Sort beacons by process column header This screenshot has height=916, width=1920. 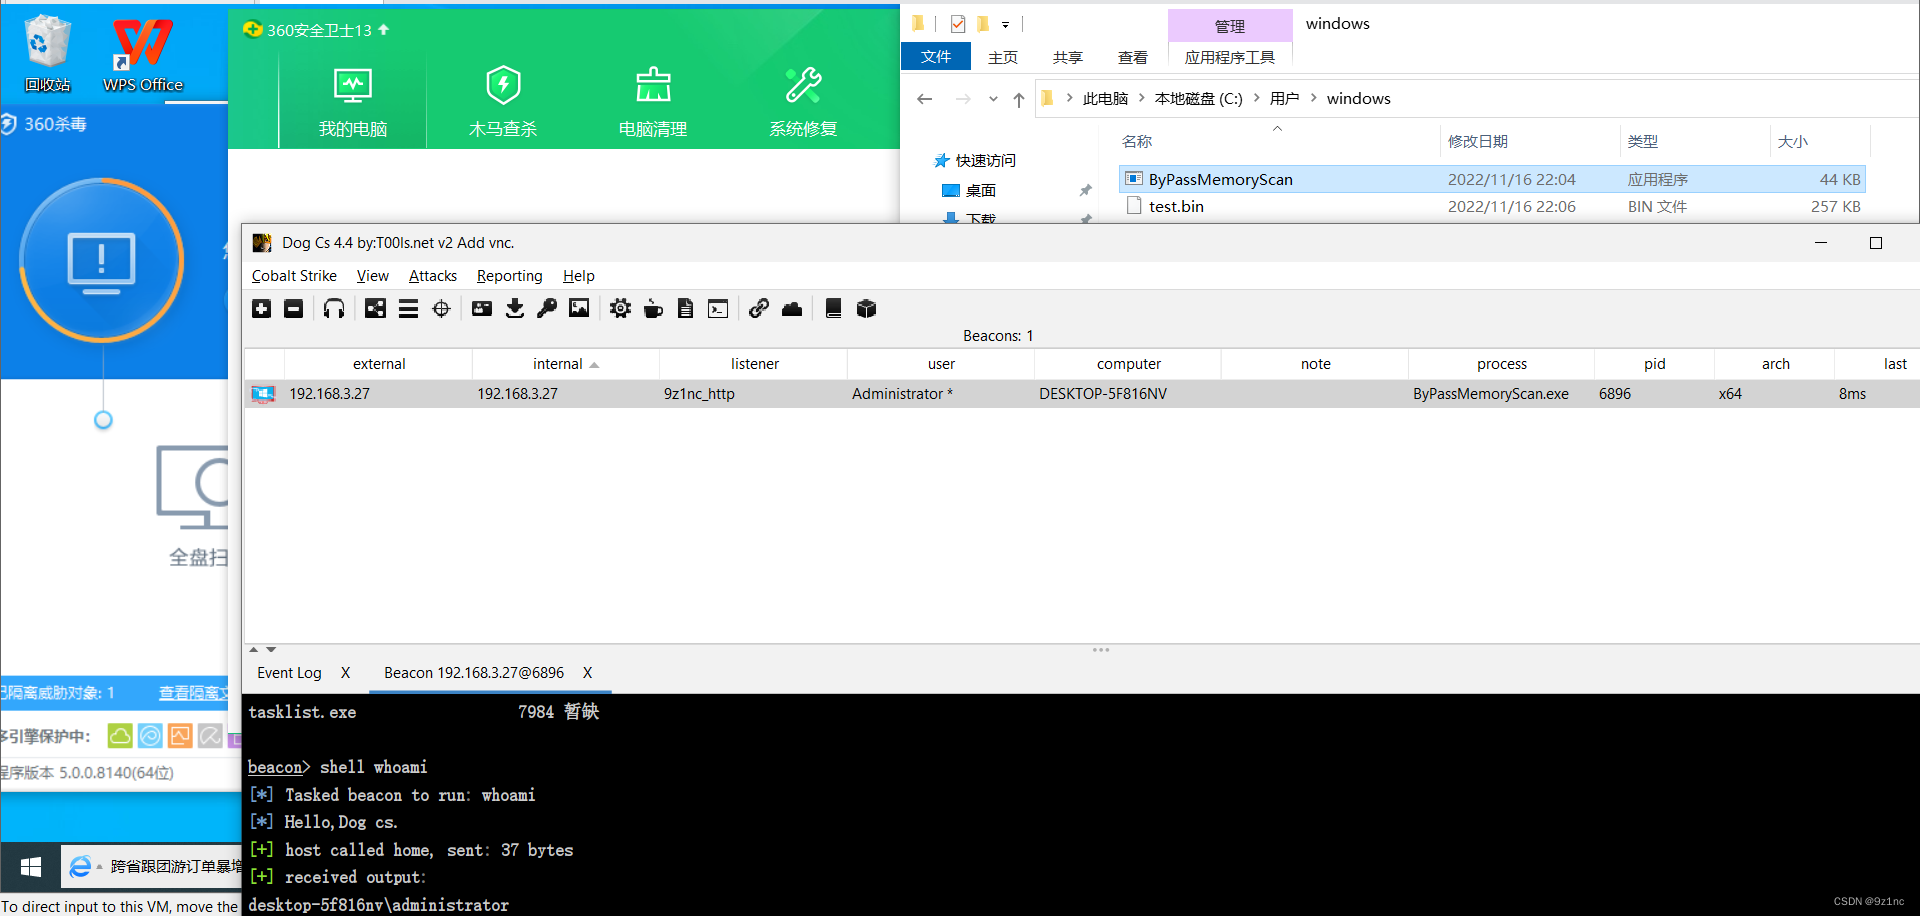pos(1501,364)
